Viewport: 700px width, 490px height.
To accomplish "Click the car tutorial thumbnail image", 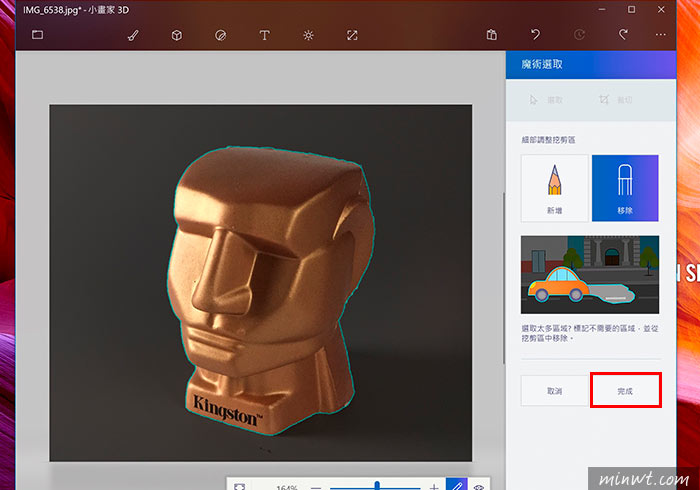I will point(590,274).
